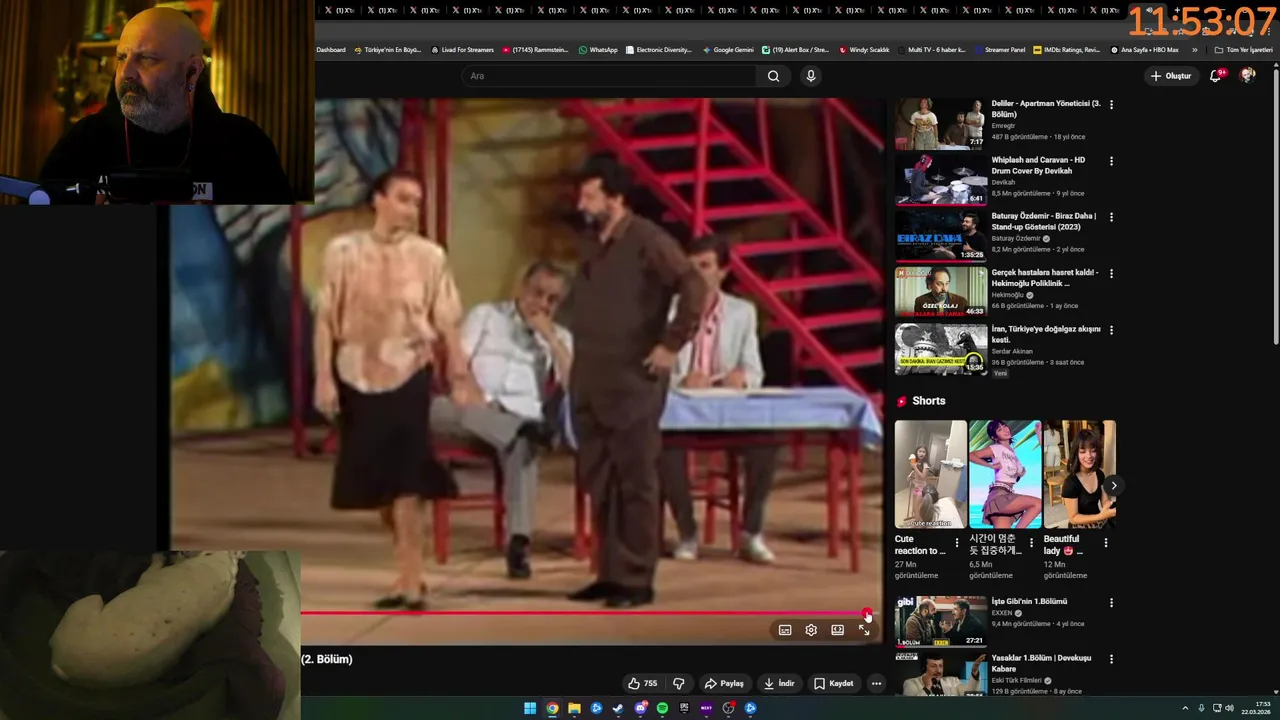Show hidden system tray icons
Screen dimensions: 1280x720
[1185, 708]
